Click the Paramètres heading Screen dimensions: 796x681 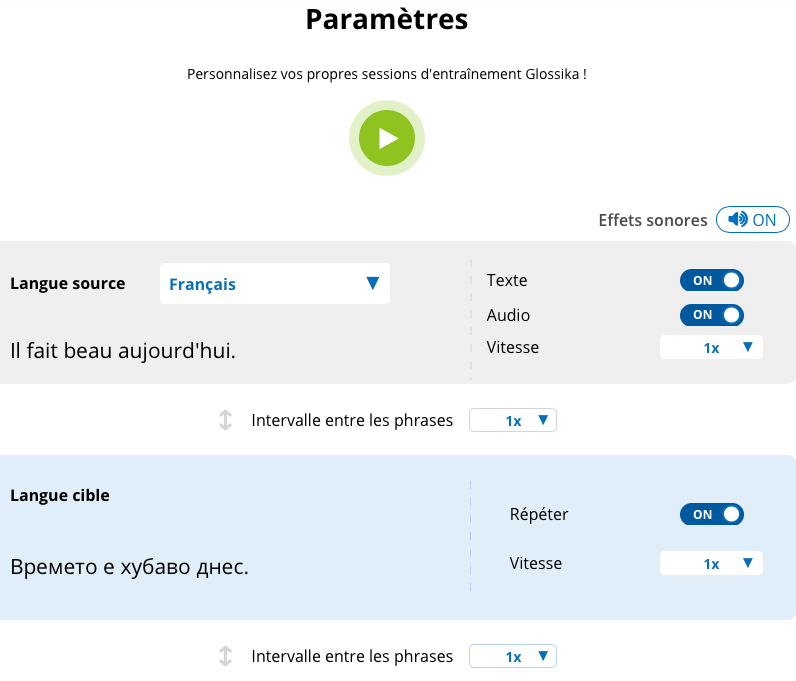(x=386, y=19)
